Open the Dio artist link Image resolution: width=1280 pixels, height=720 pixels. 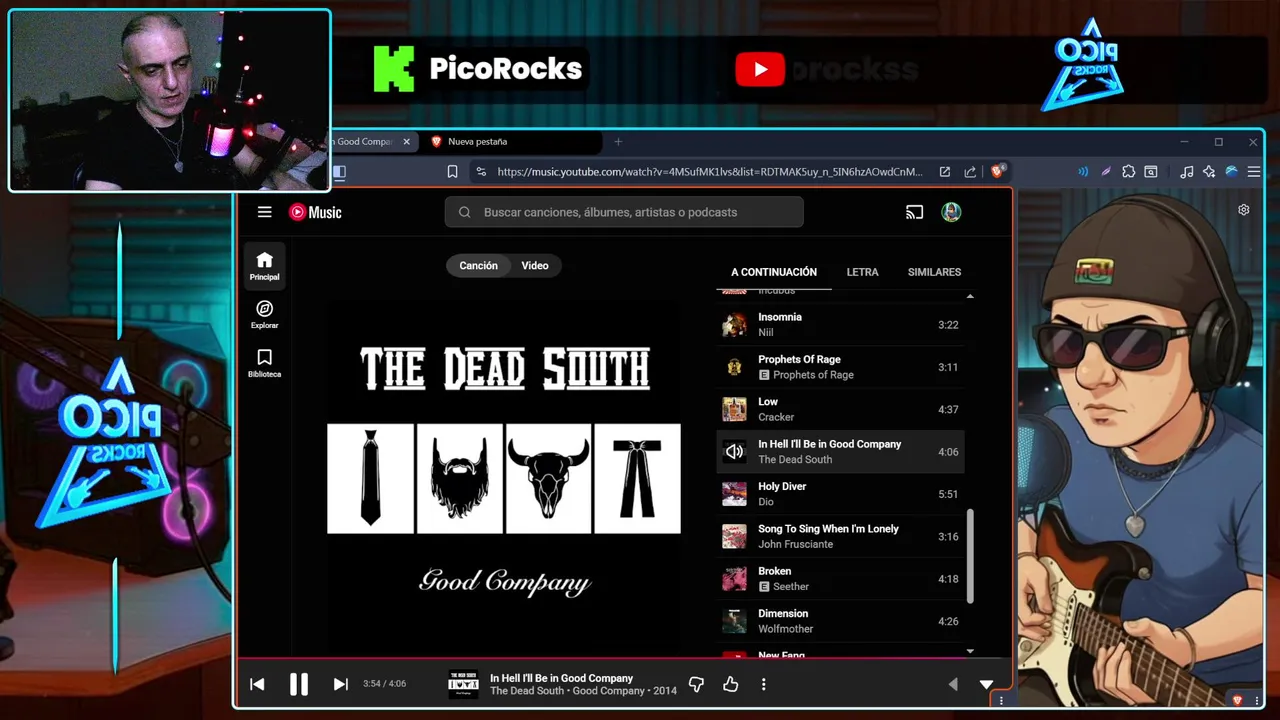[x=765, y=502]
